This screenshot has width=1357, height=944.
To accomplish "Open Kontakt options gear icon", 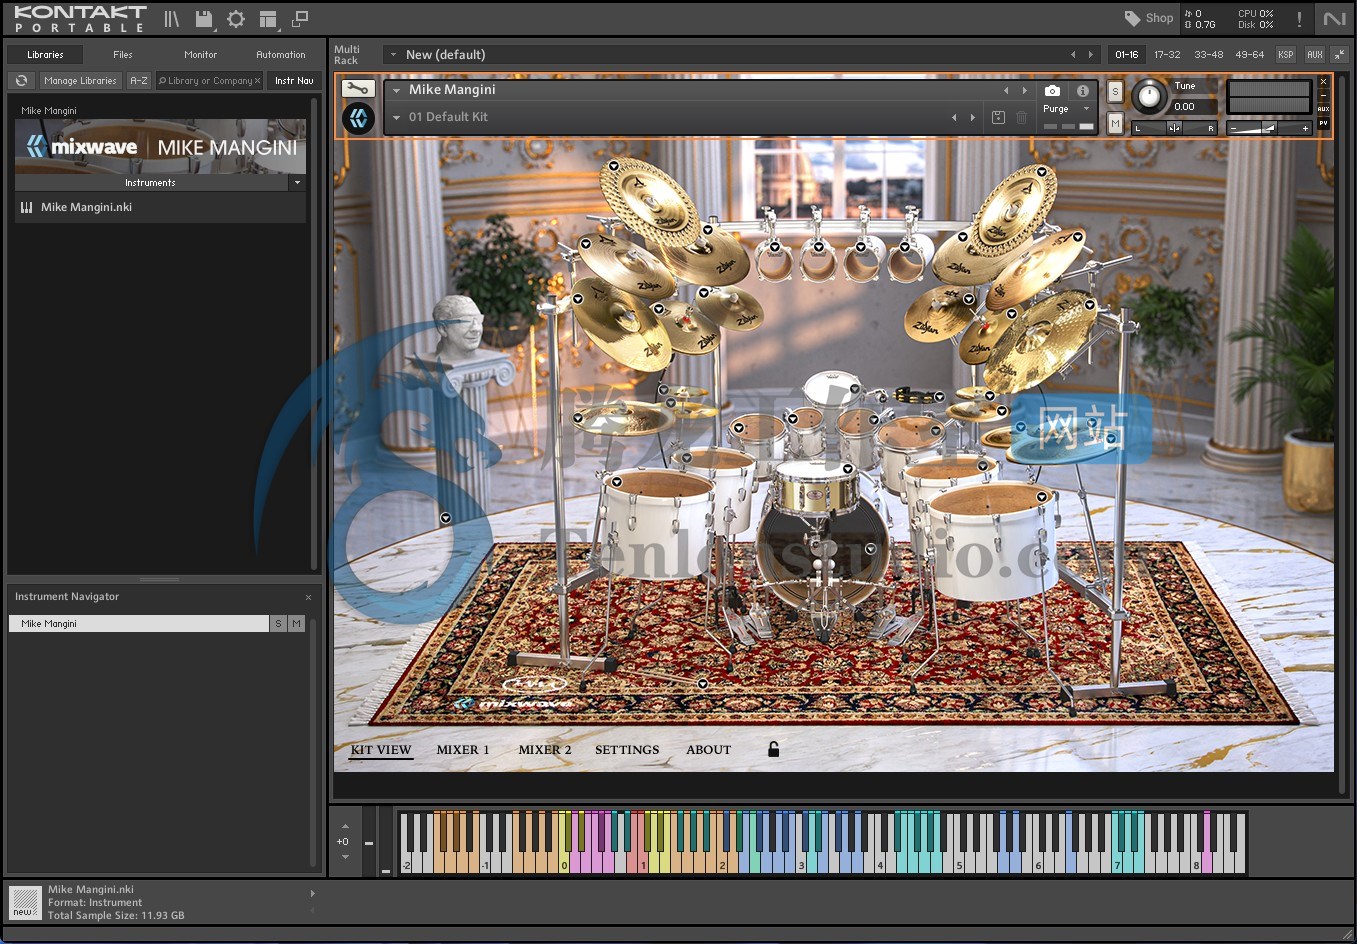I will pyautogui.click(x=236, y=19).
